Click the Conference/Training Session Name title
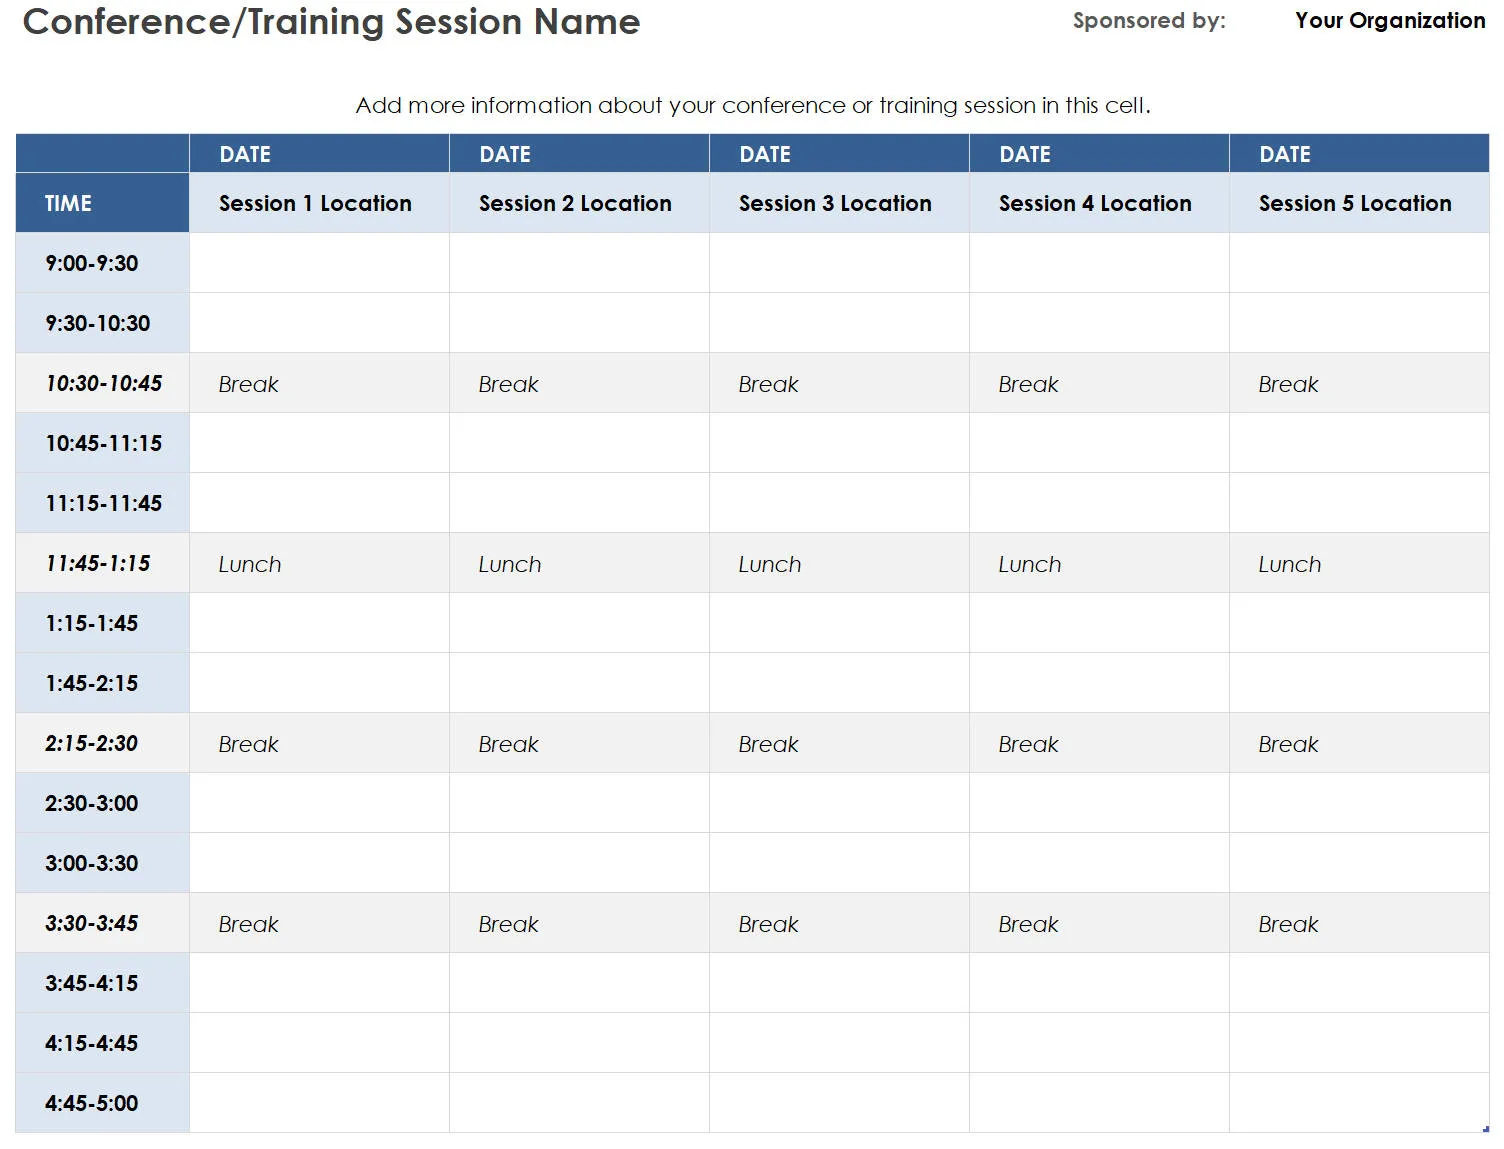1504x1149 pixels. click(331, 22)
